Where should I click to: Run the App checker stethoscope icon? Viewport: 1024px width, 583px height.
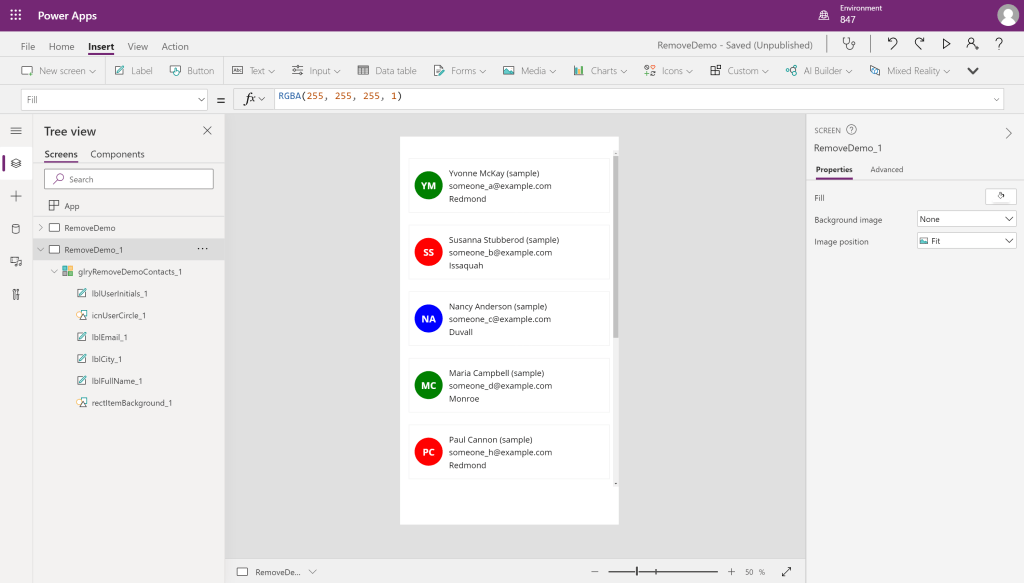[849, 44]
